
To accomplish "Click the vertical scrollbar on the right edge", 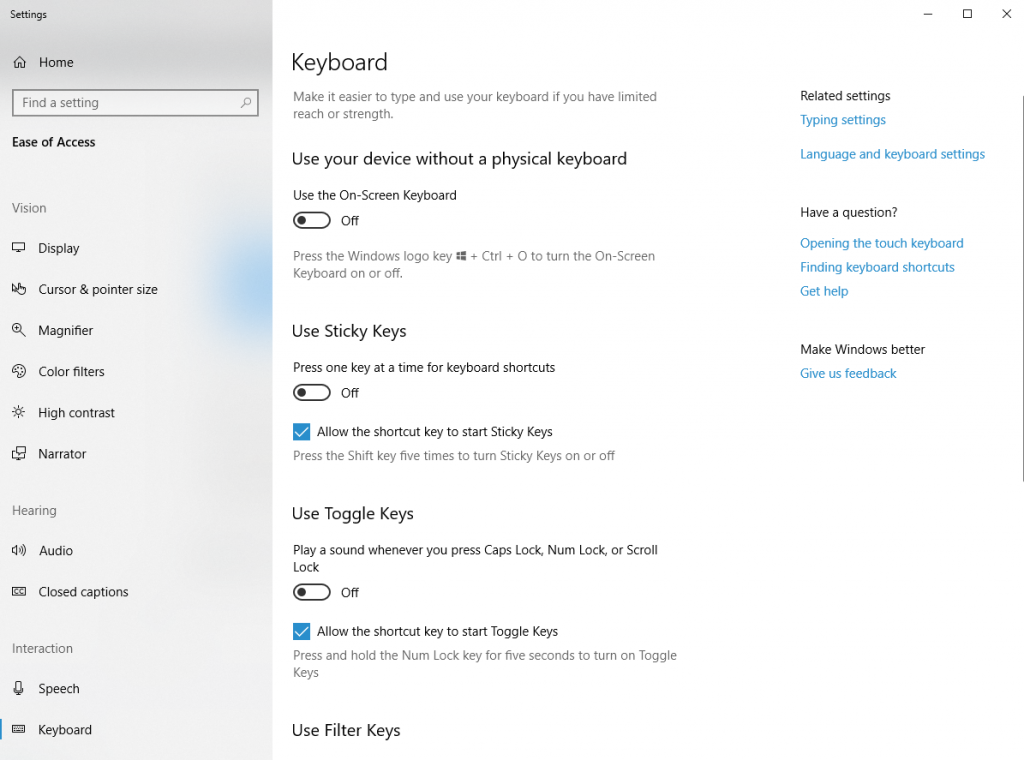I will click(1022, 288).
